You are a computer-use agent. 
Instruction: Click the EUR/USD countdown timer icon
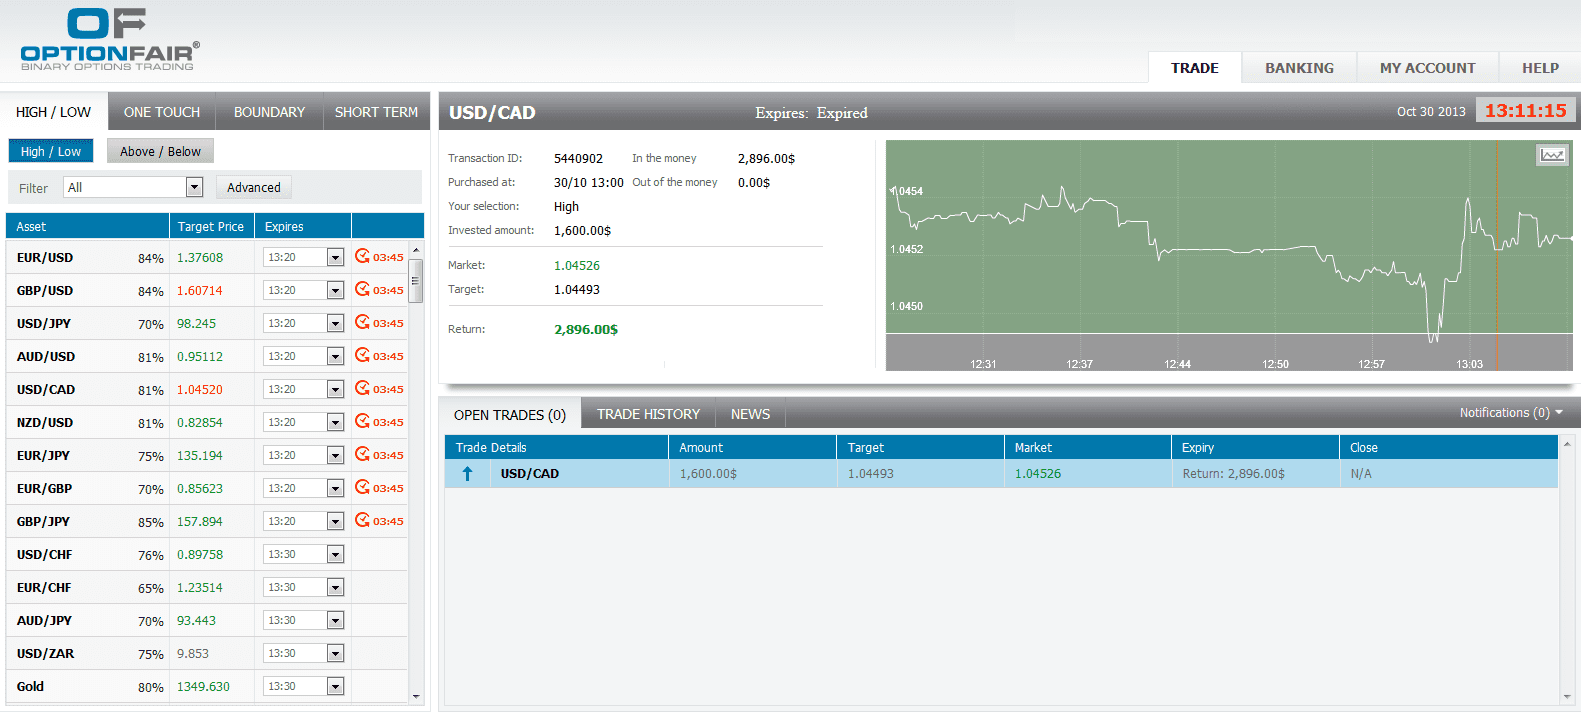(363, 257)
